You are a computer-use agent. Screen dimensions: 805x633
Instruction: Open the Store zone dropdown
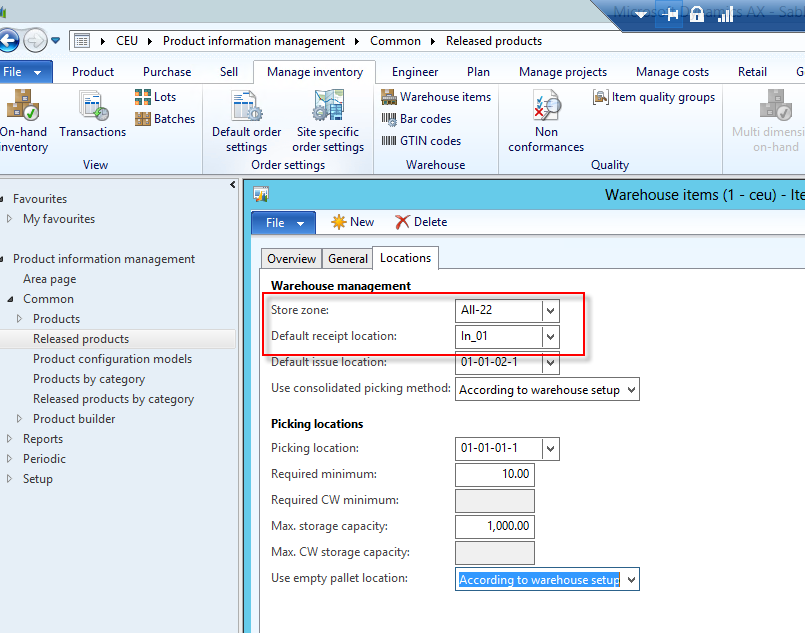click(x=550, y=311)
